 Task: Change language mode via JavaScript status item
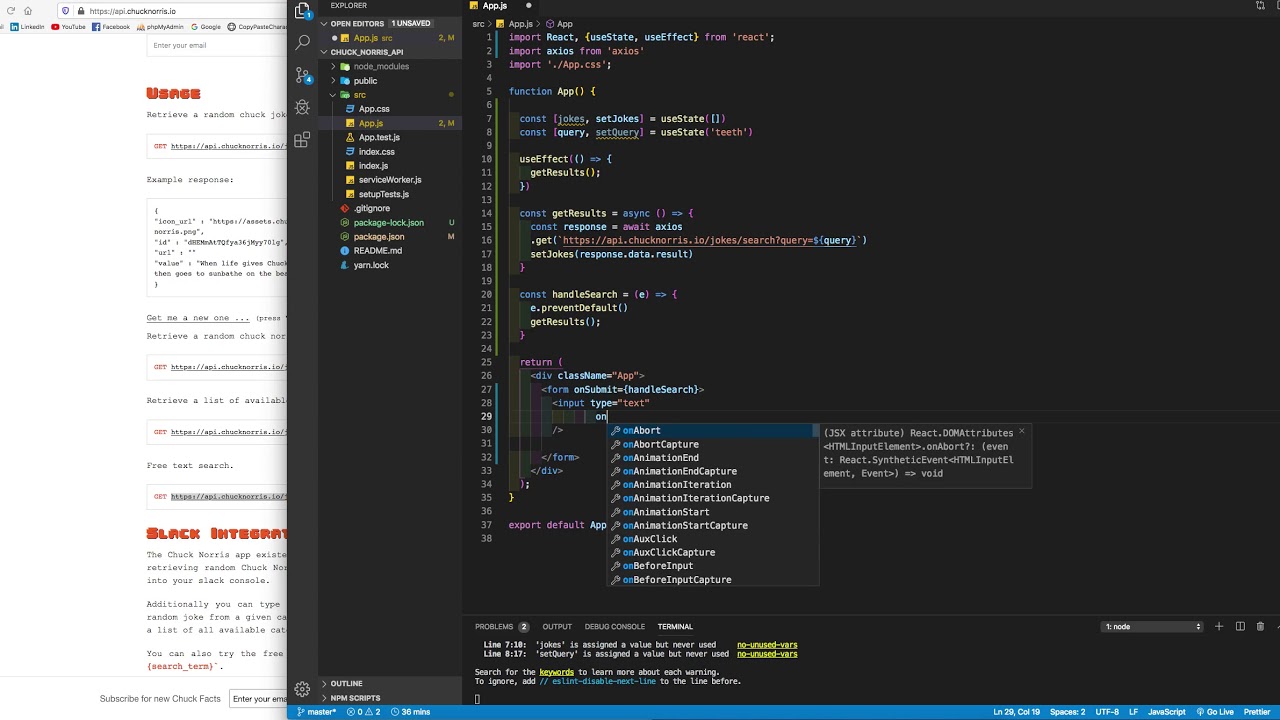point(1166,712)
